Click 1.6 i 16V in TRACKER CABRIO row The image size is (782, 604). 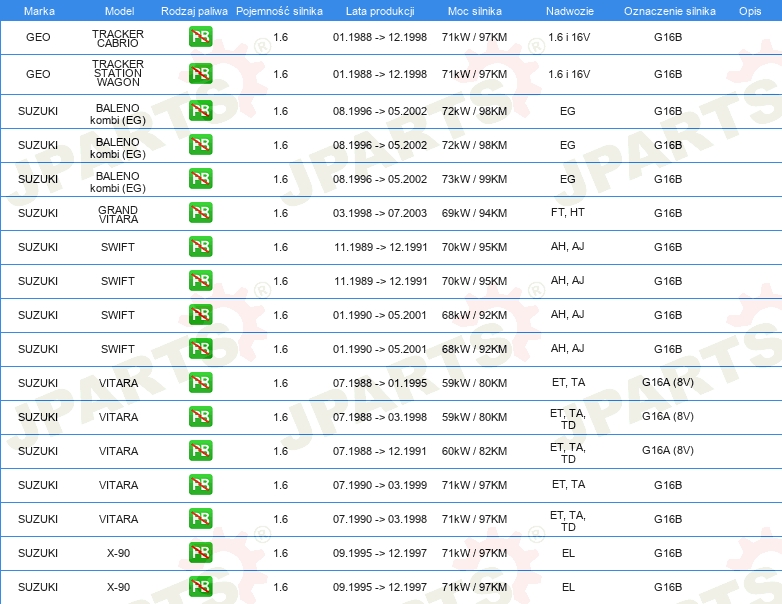[569, 37]
